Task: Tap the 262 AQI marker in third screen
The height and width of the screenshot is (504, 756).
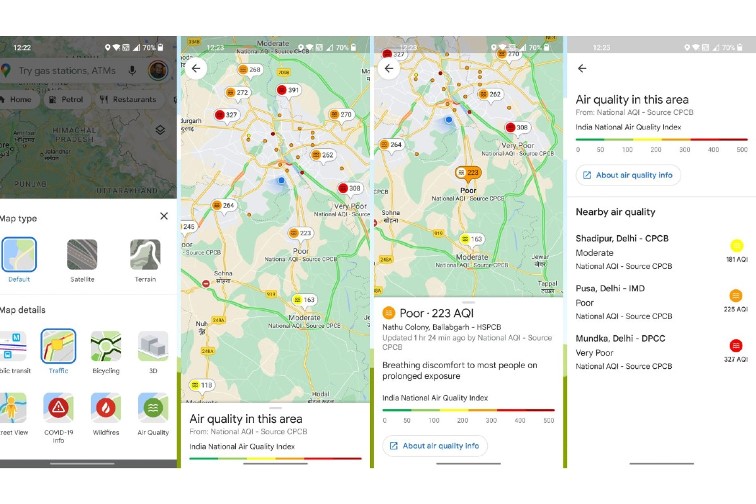Action: click(x=490, y=94)
